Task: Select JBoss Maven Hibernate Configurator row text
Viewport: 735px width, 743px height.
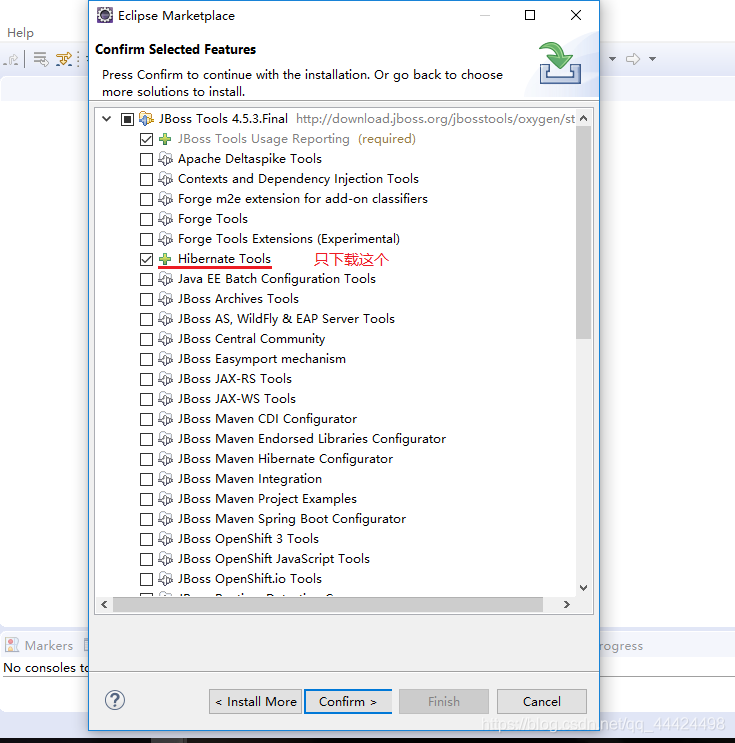Action: [285, 459]
